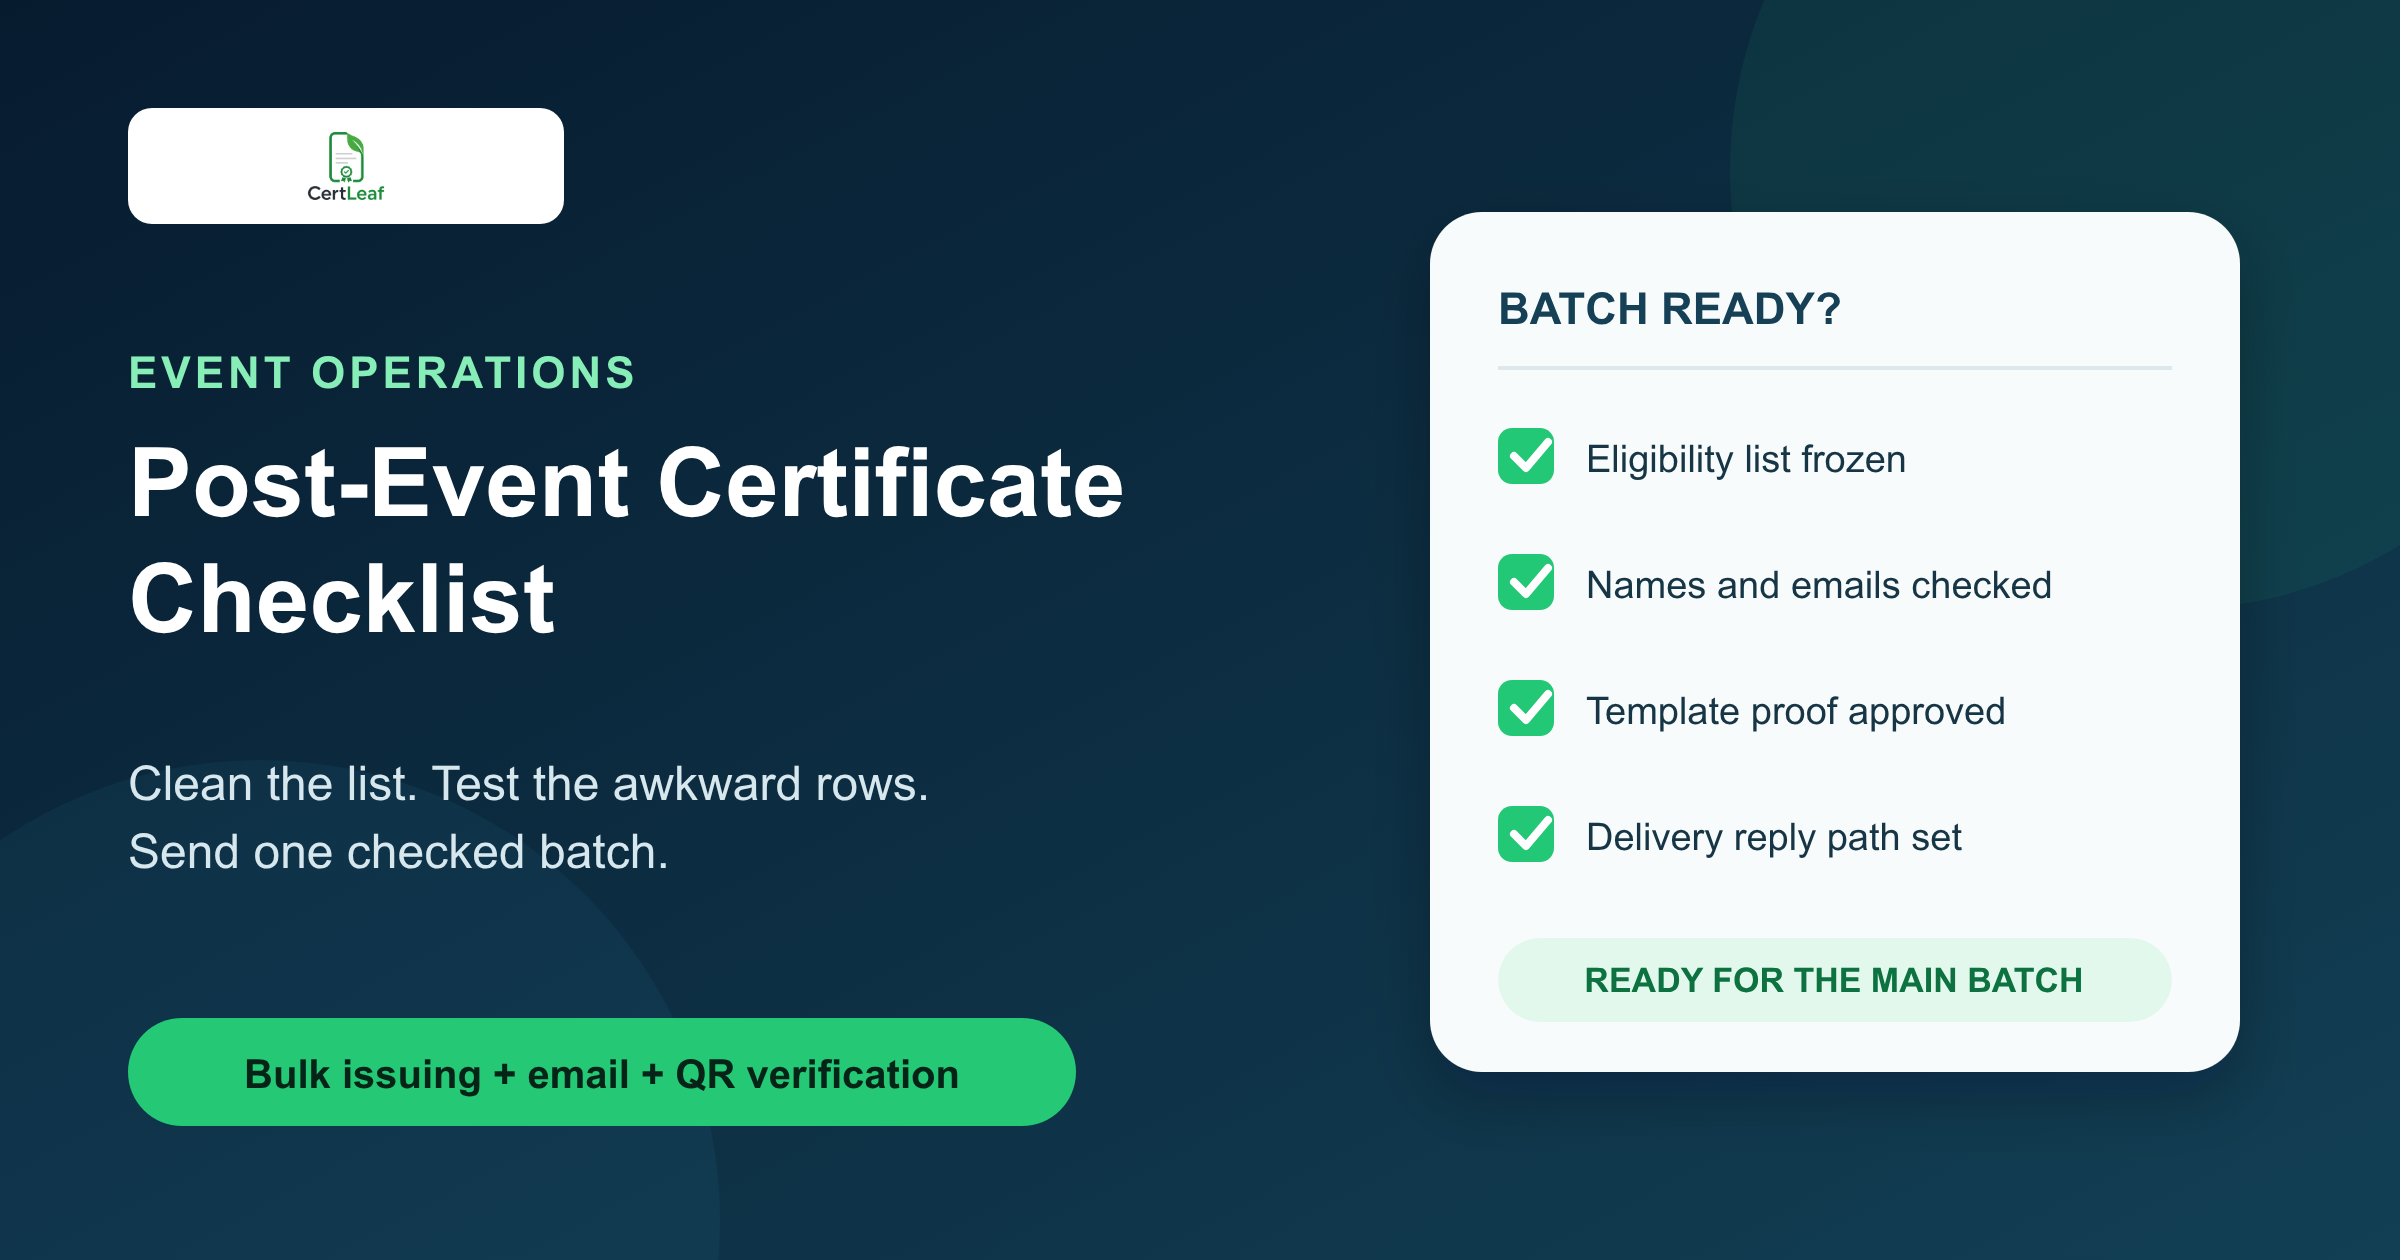Click the Names and emails checked label

click(1819, 586)
